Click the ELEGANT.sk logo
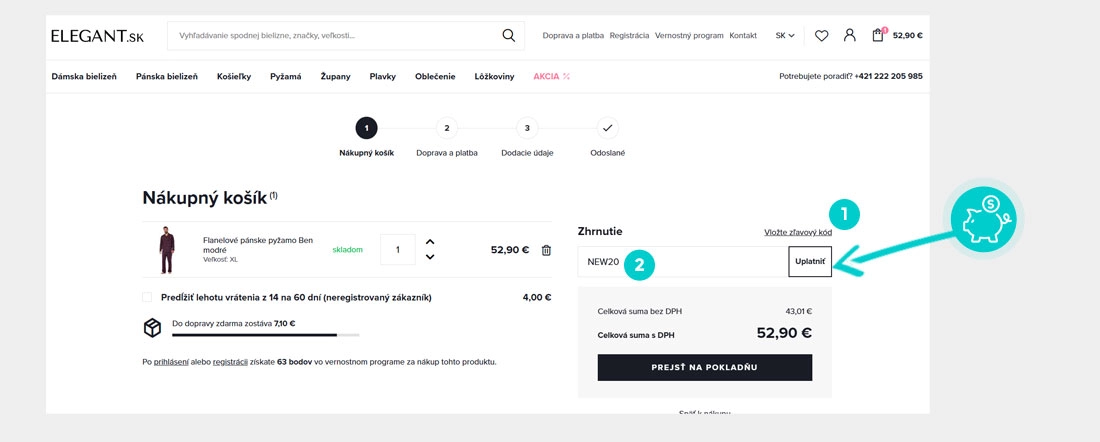The width and height of the screenshot is (1100, 442). [x=98, y=36]
